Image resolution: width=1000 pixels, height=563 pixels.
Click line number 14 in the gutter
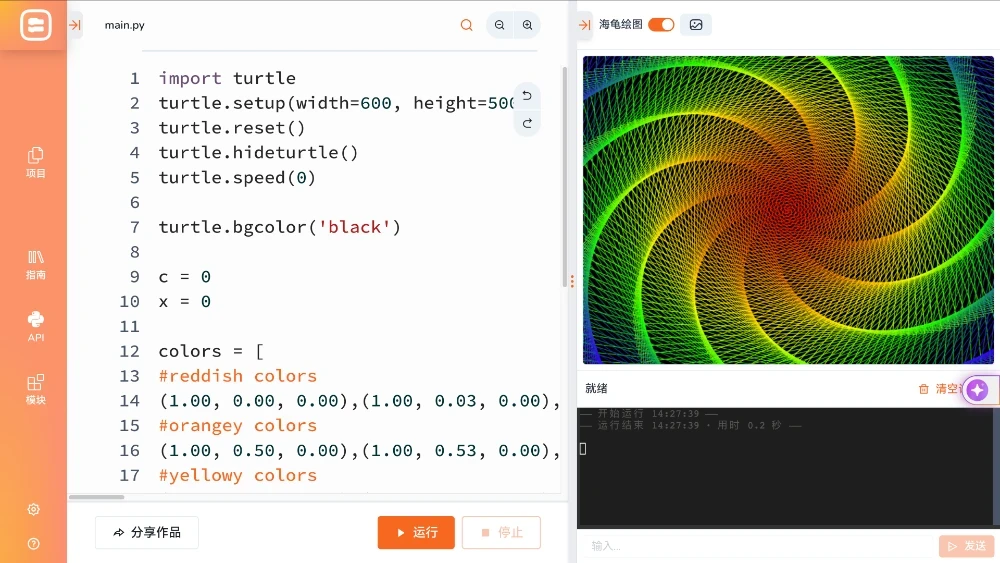(129, 401)
